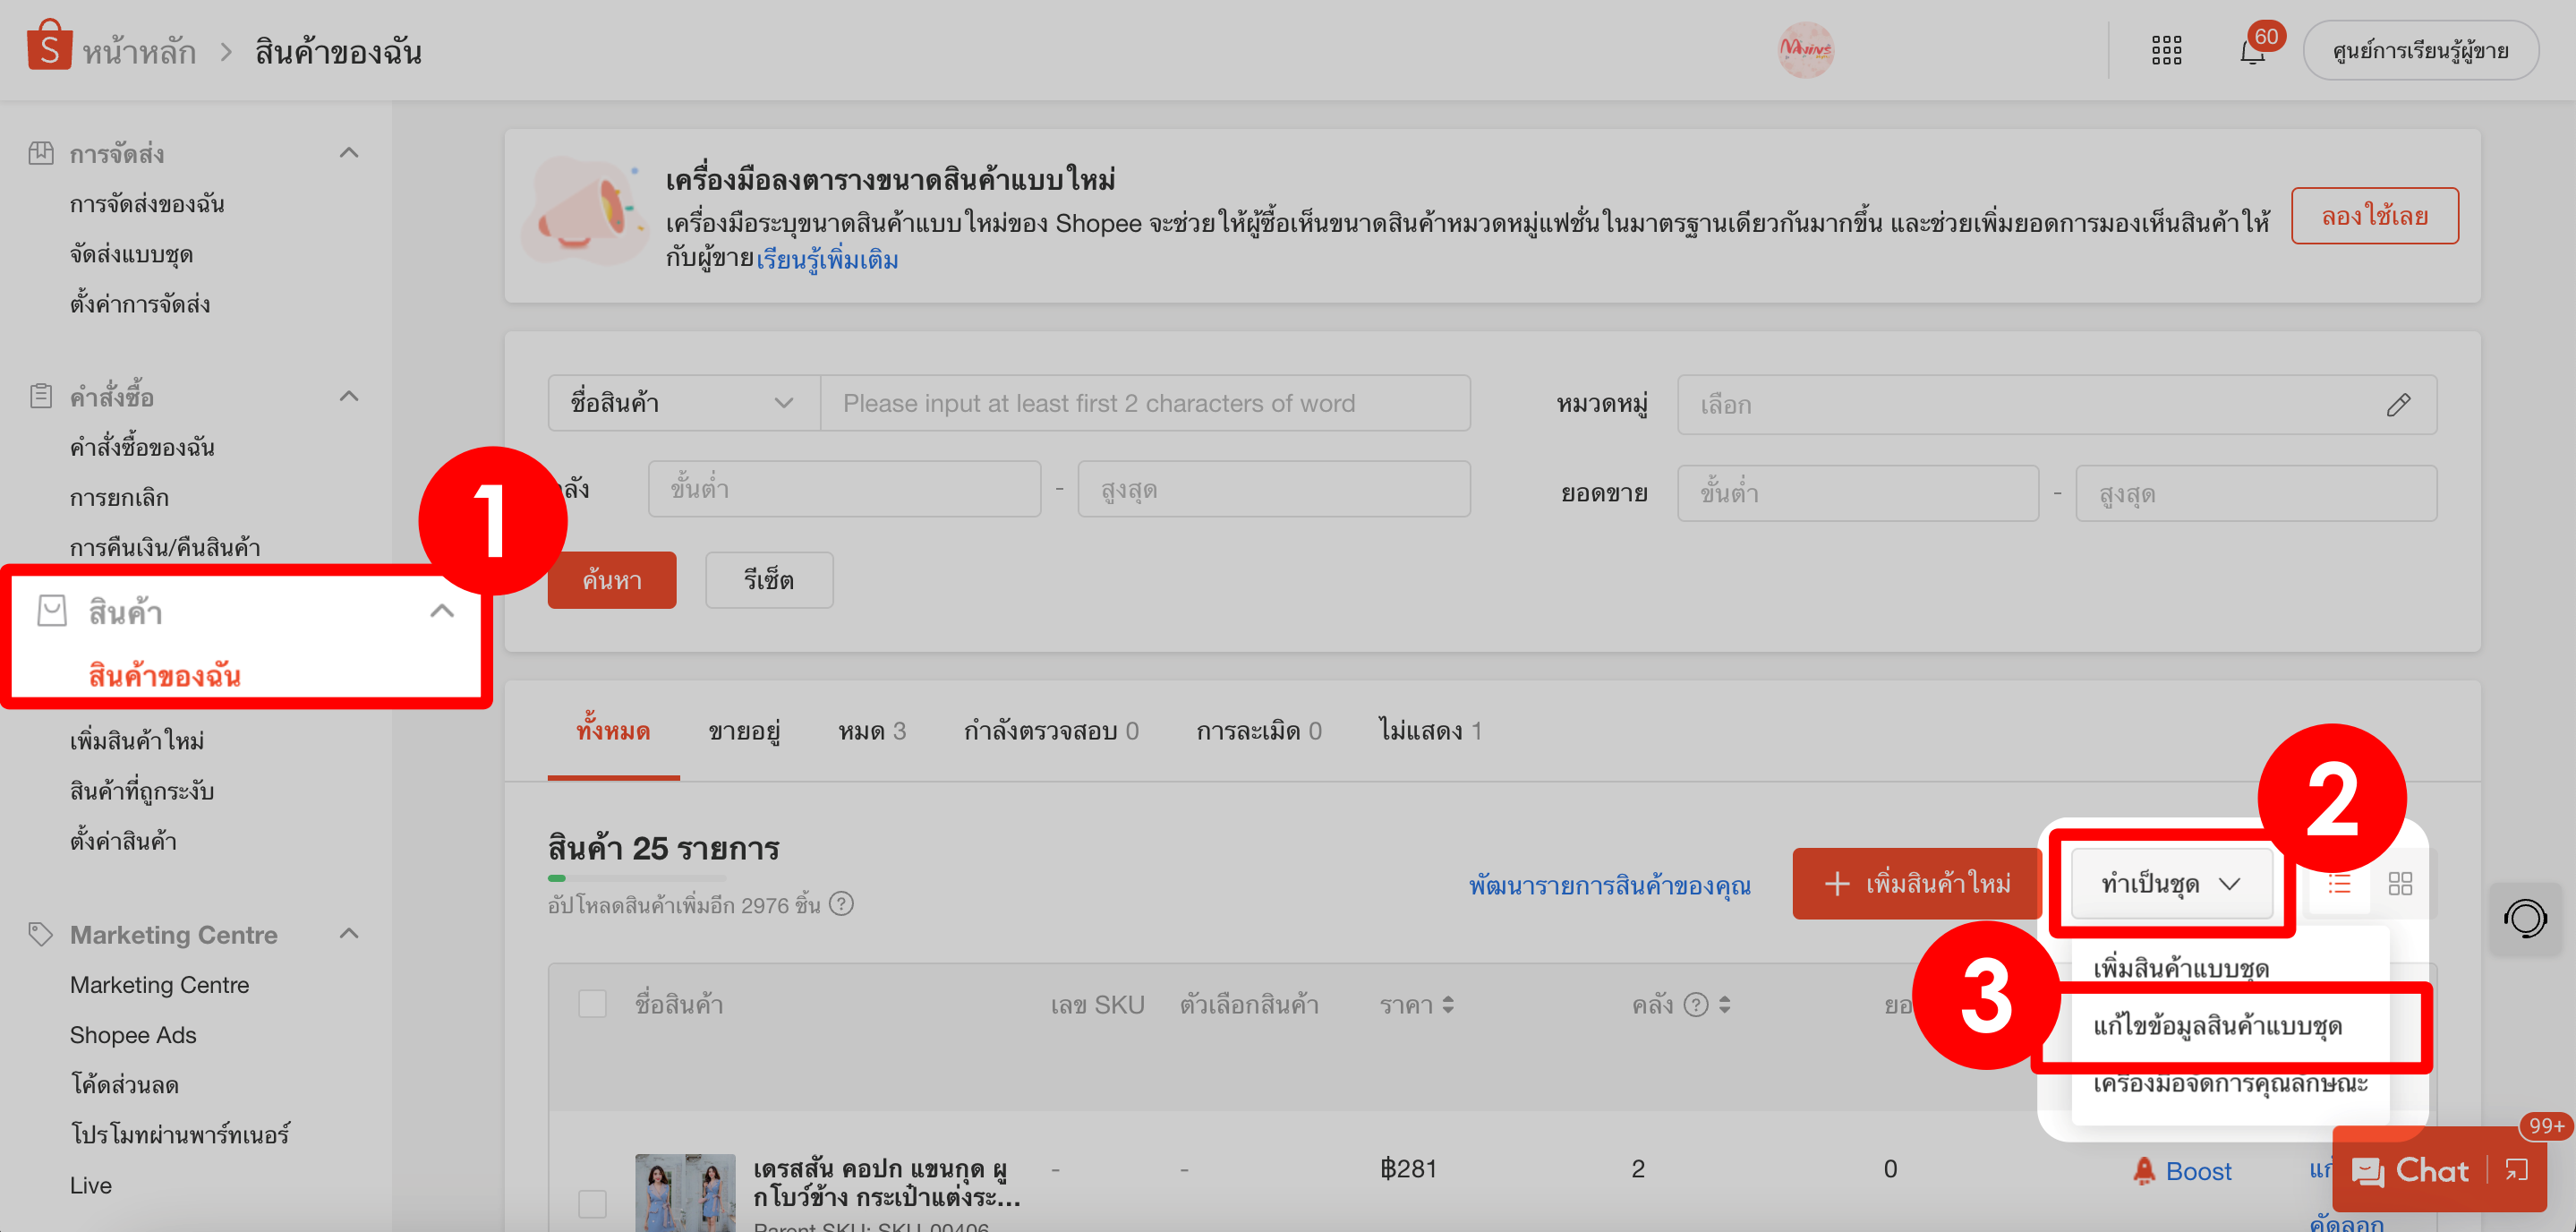Open the apps grid menu in top bar
Viewport: 2576px width, 1232px height.
(2166, 49)
